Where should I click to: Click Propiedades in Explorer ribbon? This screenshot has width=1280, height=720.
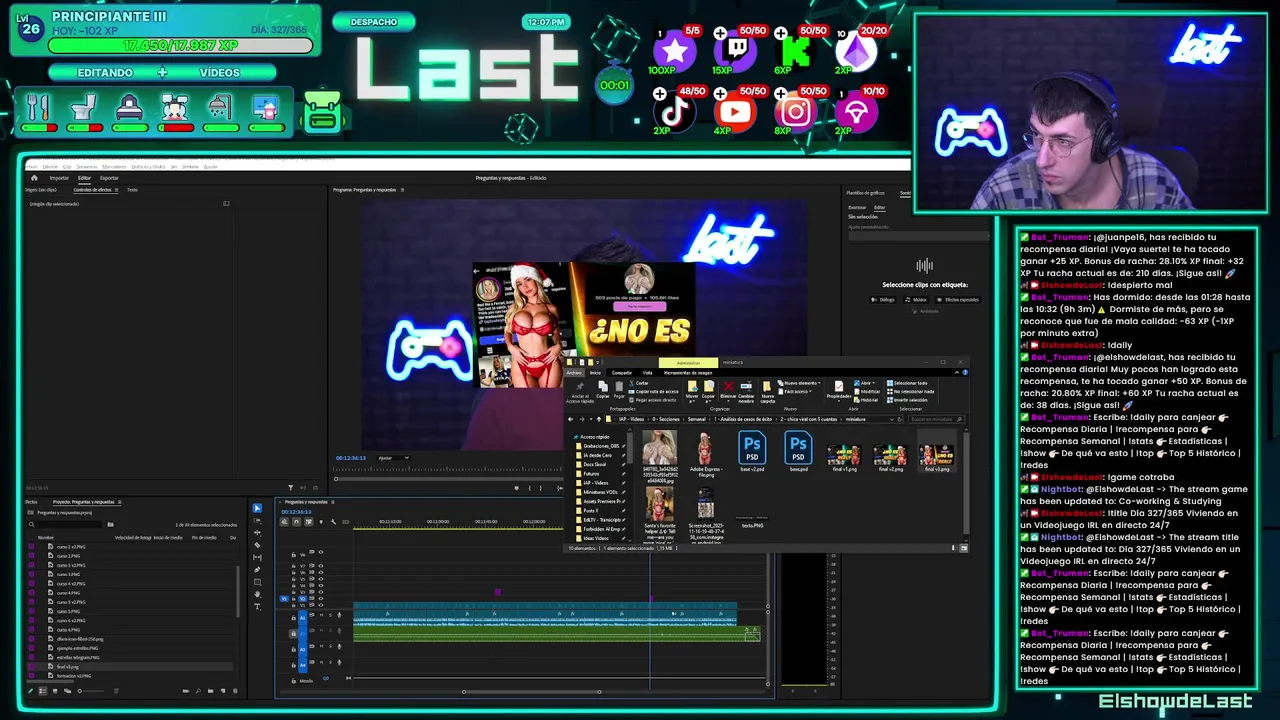click(x=839, y=390)
